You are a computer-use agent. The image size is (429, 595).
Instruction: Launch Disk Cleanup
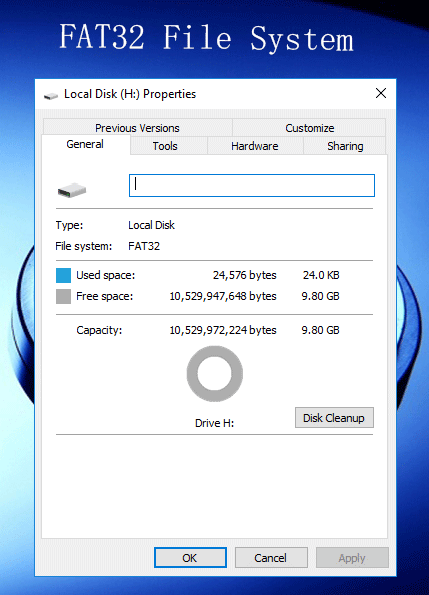point(334,418)
